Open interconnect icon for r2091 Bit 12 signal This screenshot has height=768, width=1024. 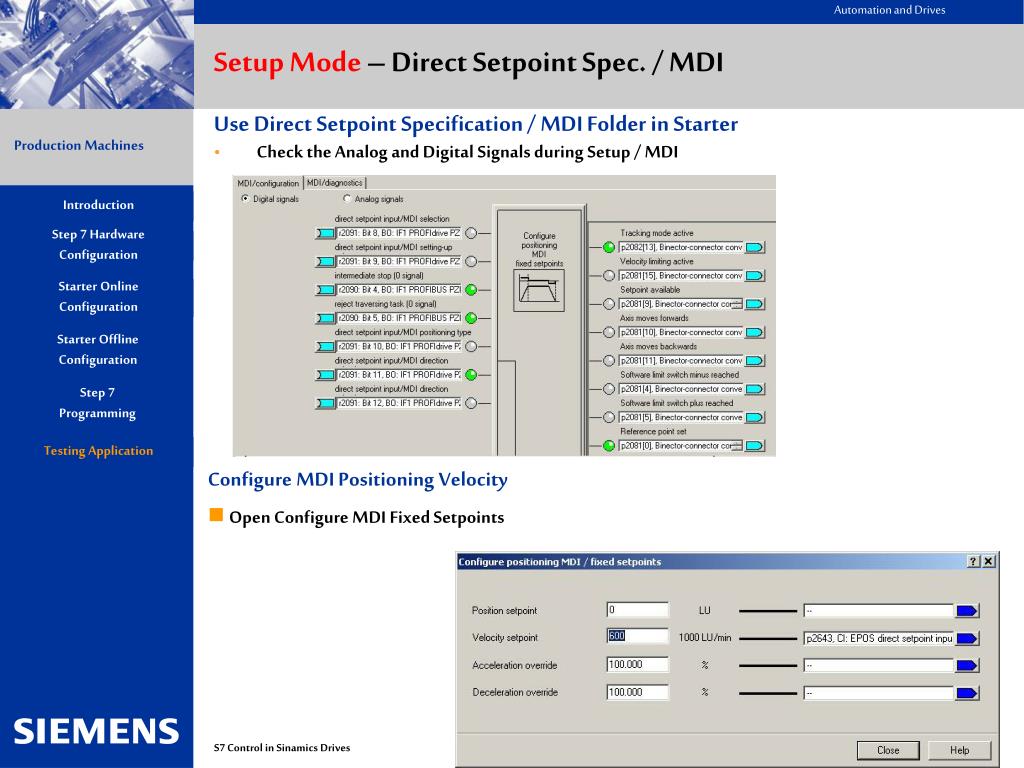[x=325, y=404]
